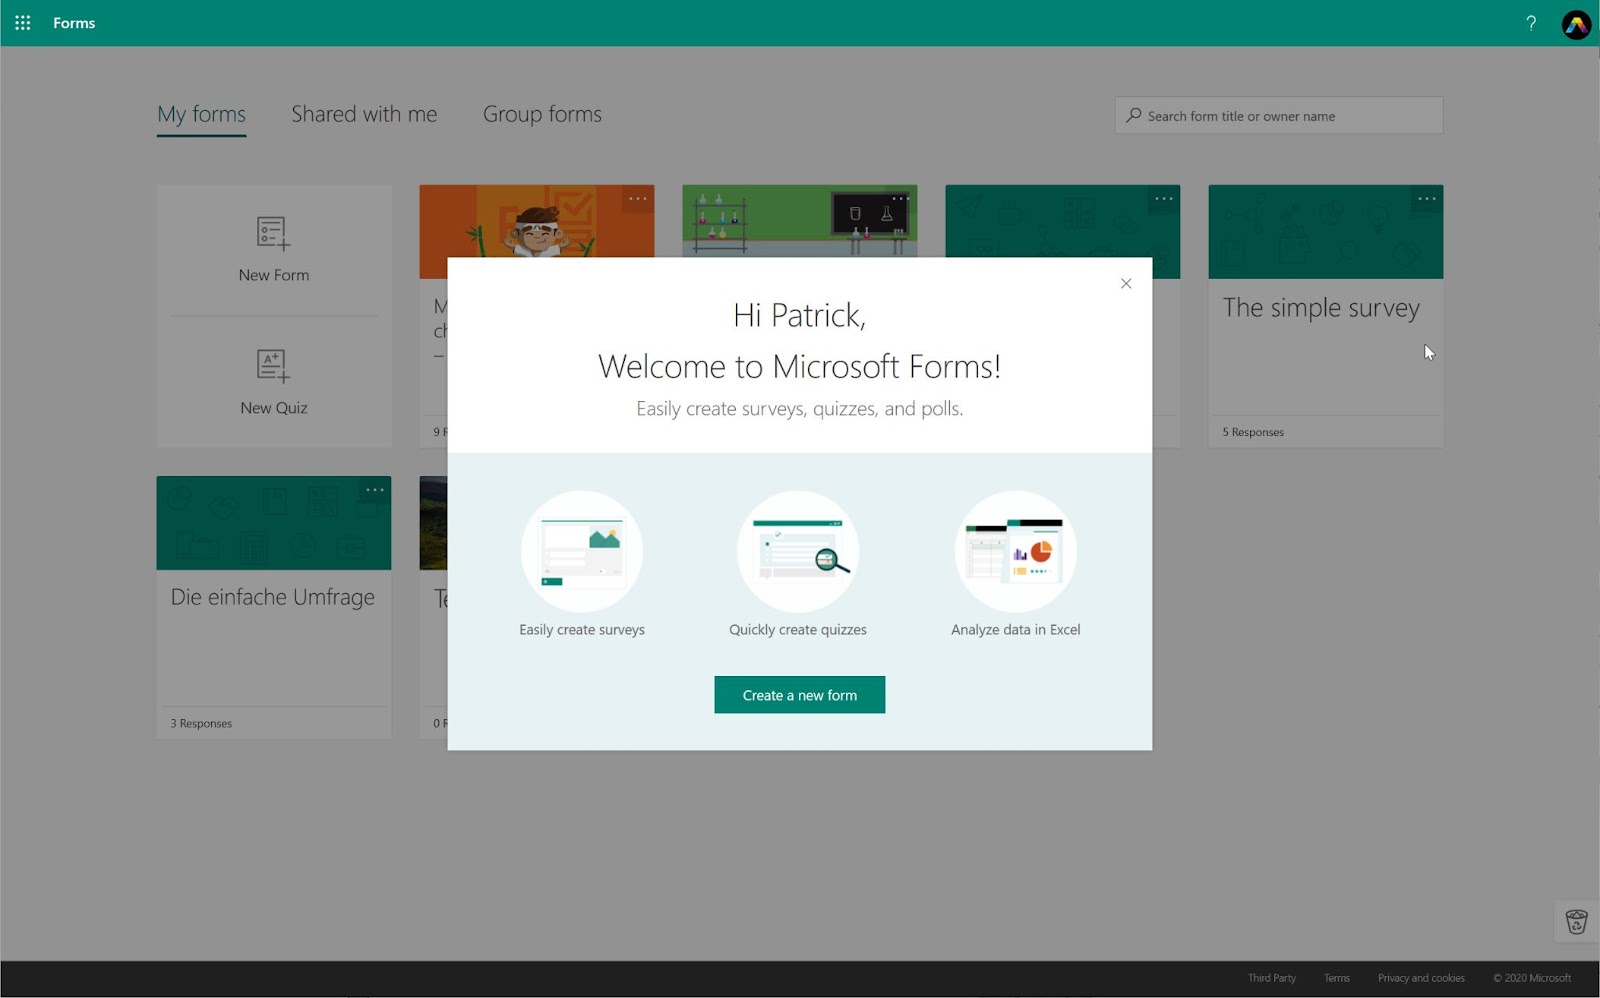Switch to the My forms tab
The image size is (1600, 998).
tap(201, 115)
